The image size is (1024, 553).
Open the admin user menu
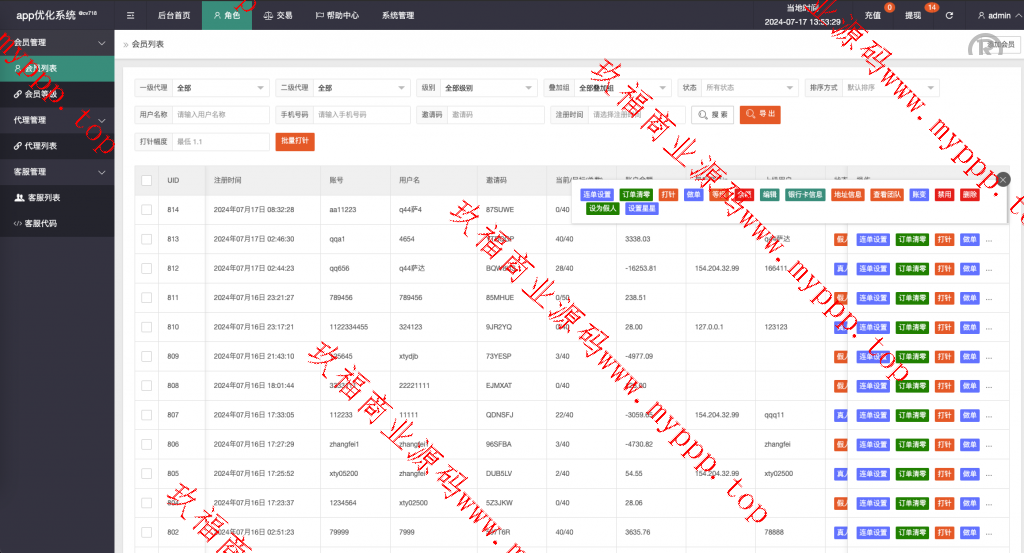[993, 16]
